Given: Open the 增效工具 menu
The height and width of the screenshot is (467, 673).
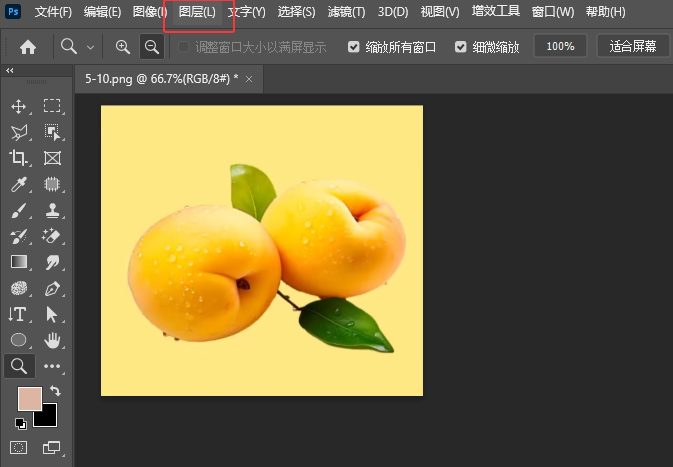Looking at the screenshot, I should (x=496, y=11).
